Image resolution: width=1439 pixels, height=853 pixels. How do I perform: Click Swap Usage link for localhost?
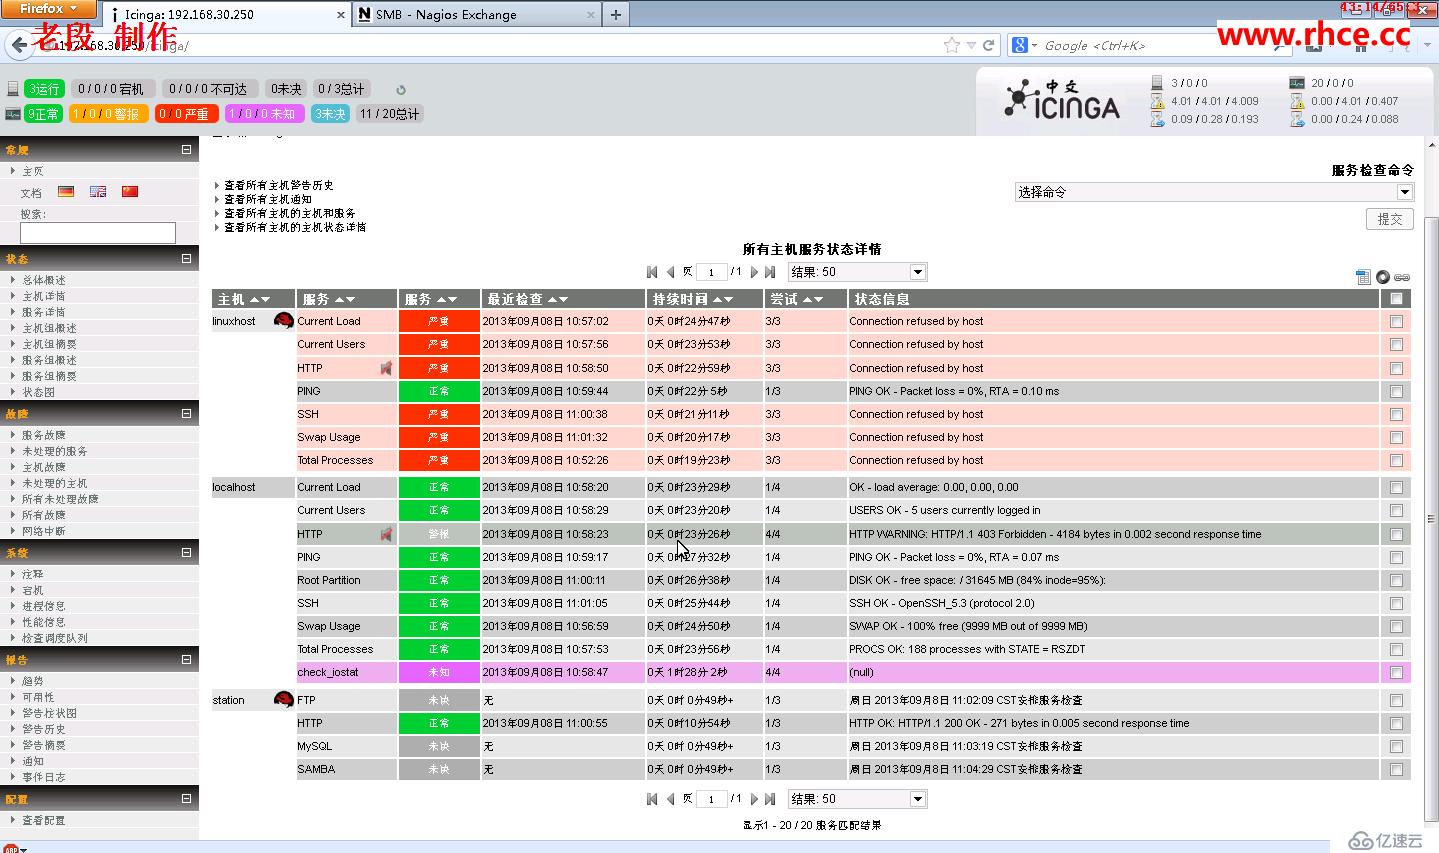[328, 626]
